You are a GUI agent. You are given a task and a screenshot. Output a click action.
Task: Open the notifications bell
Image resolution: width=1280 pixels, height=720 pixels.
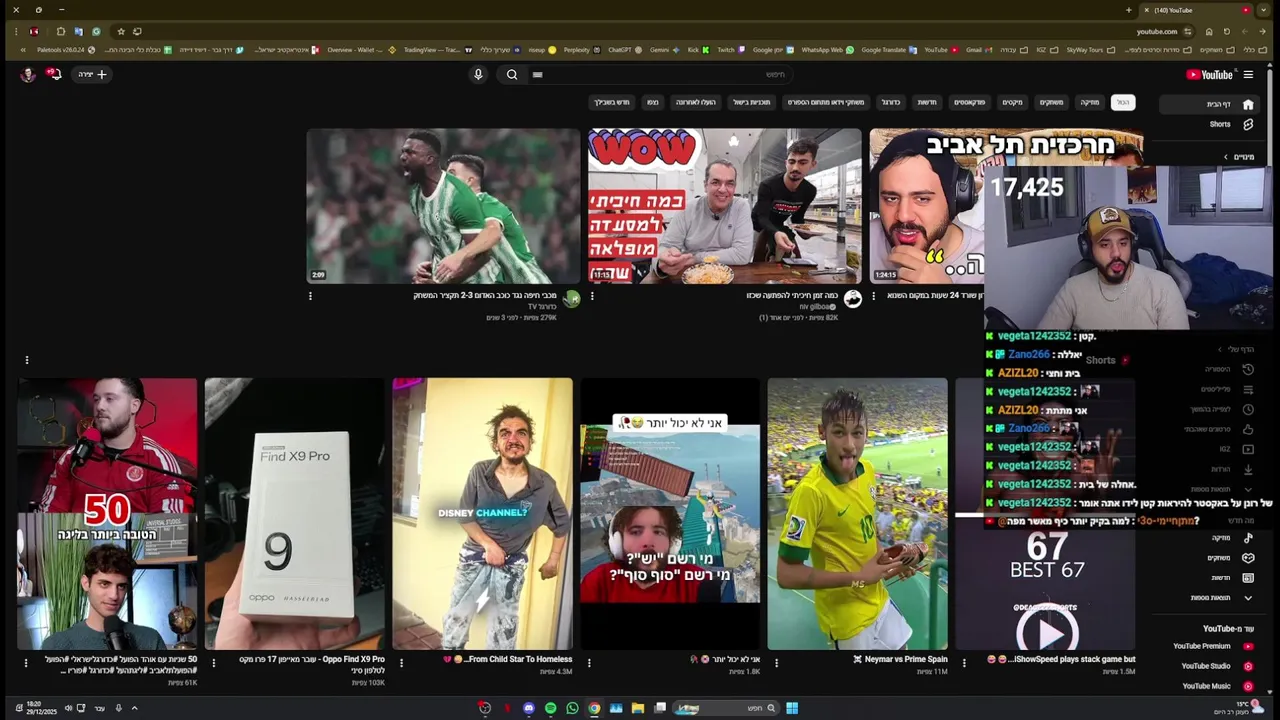[x=55, y=74]
